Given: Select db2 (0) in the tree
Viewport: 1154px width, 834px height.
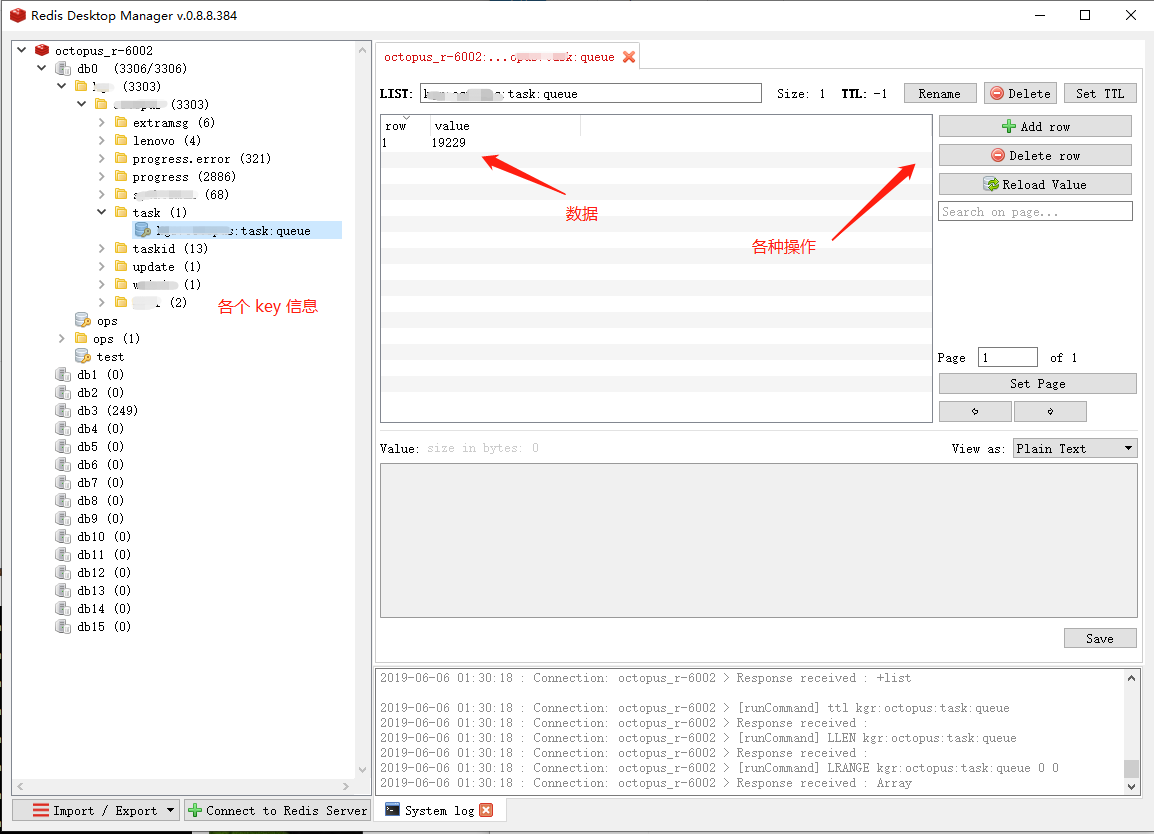Looking at the screenshot, I should pos(100,392).
